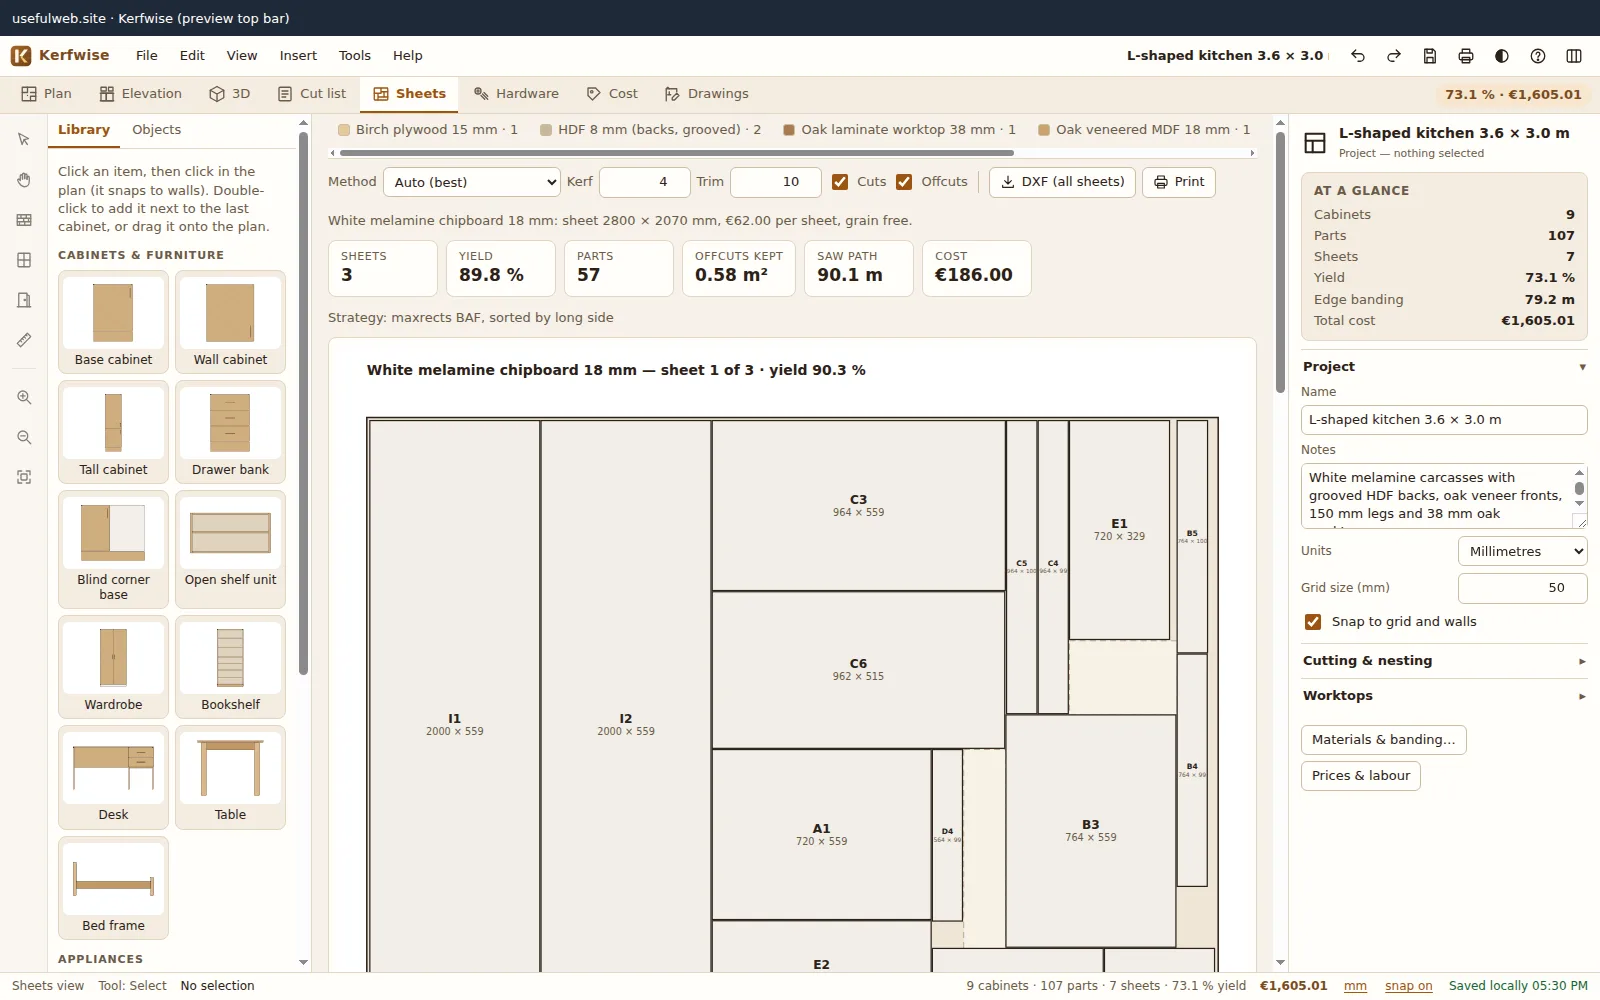The height and width of the screenshot is (1000, 1600).
Task: Open Prices & labour dialog
Action: (1360, 776)
